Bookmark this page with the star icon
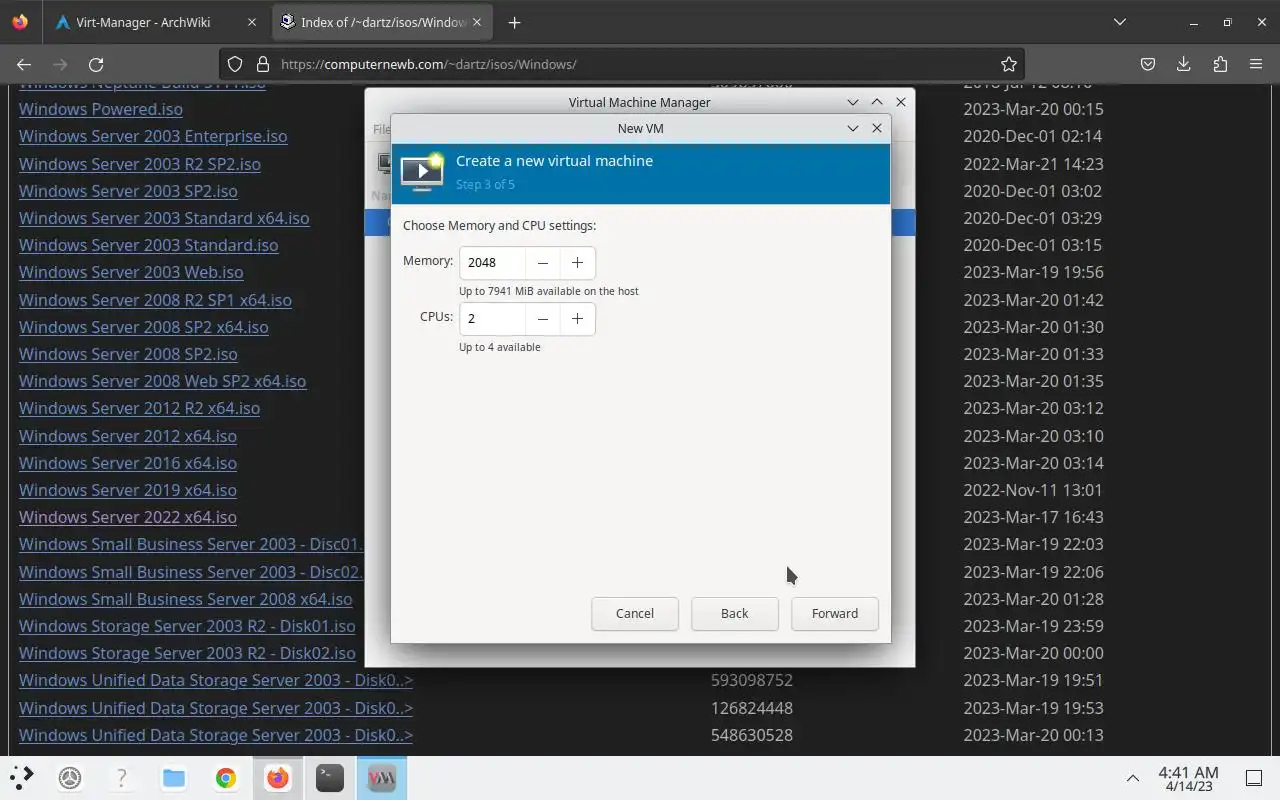The image size is (1280, 800). [1009, 64]
